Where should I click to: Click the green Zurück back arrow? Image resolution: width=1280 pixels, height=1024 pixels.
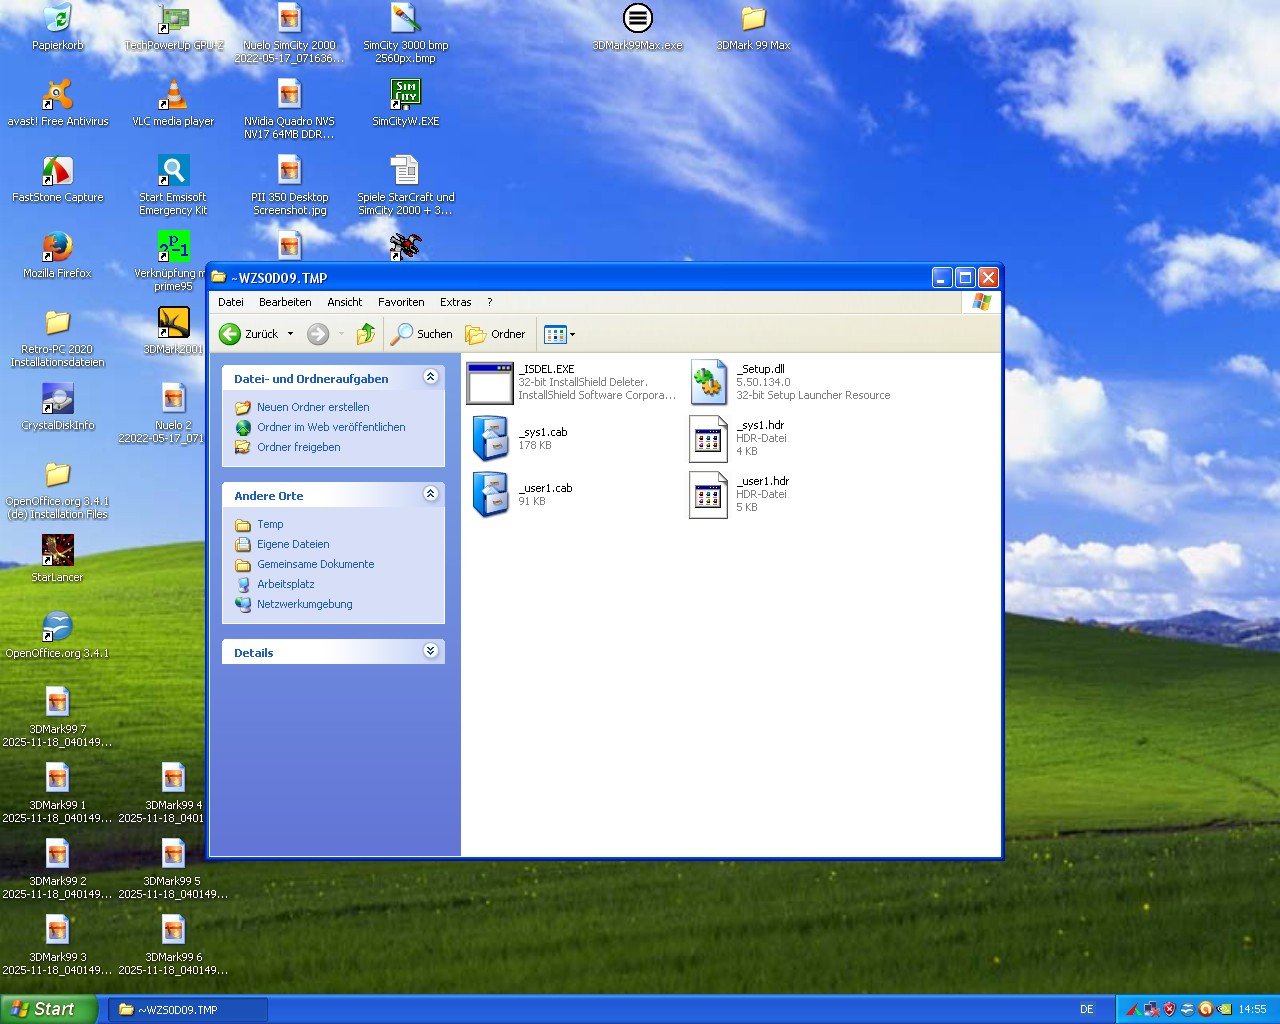click(230, 334)
